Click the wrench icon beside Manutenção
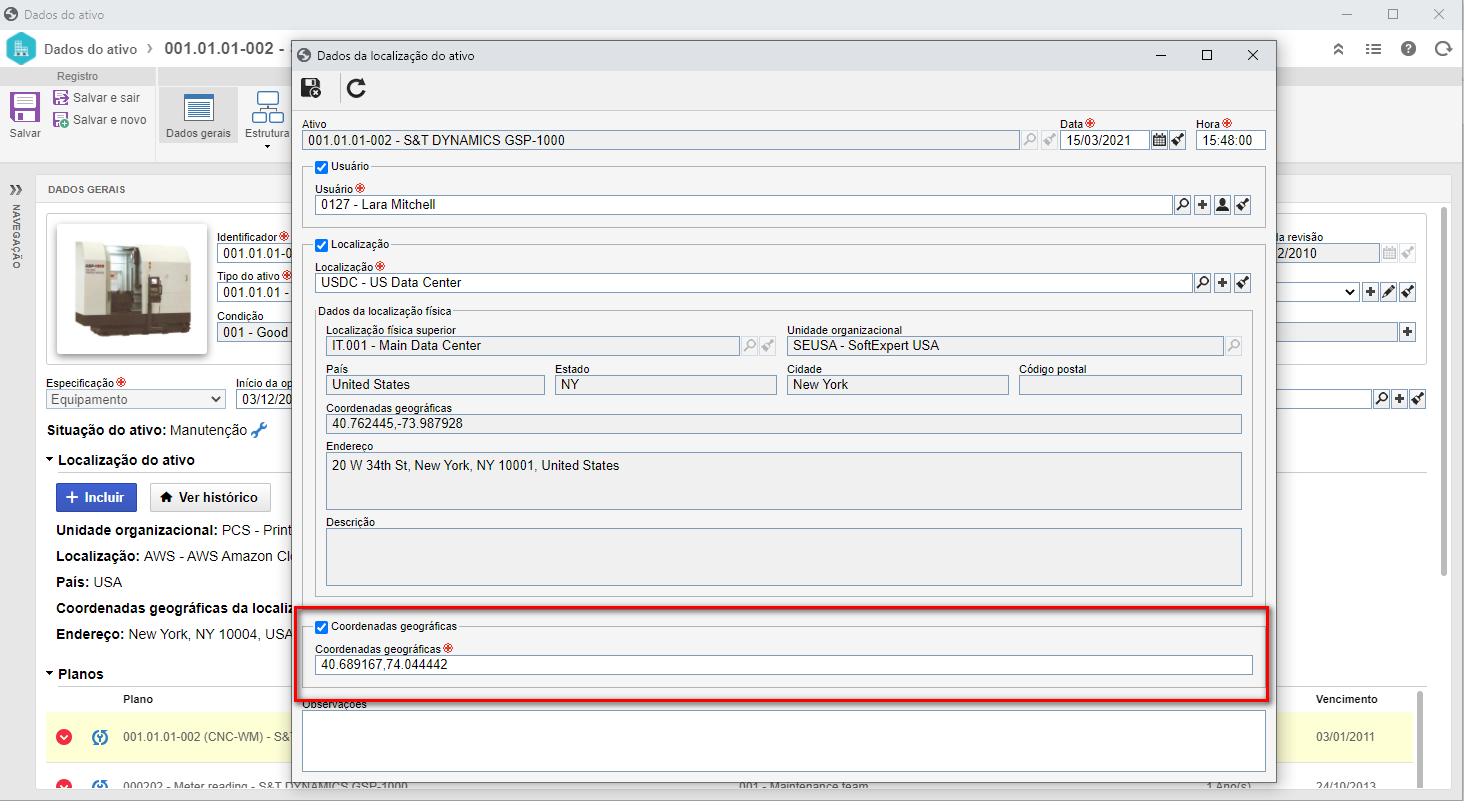This screenshot has width=1464, height=801. (x=259, y=430)
